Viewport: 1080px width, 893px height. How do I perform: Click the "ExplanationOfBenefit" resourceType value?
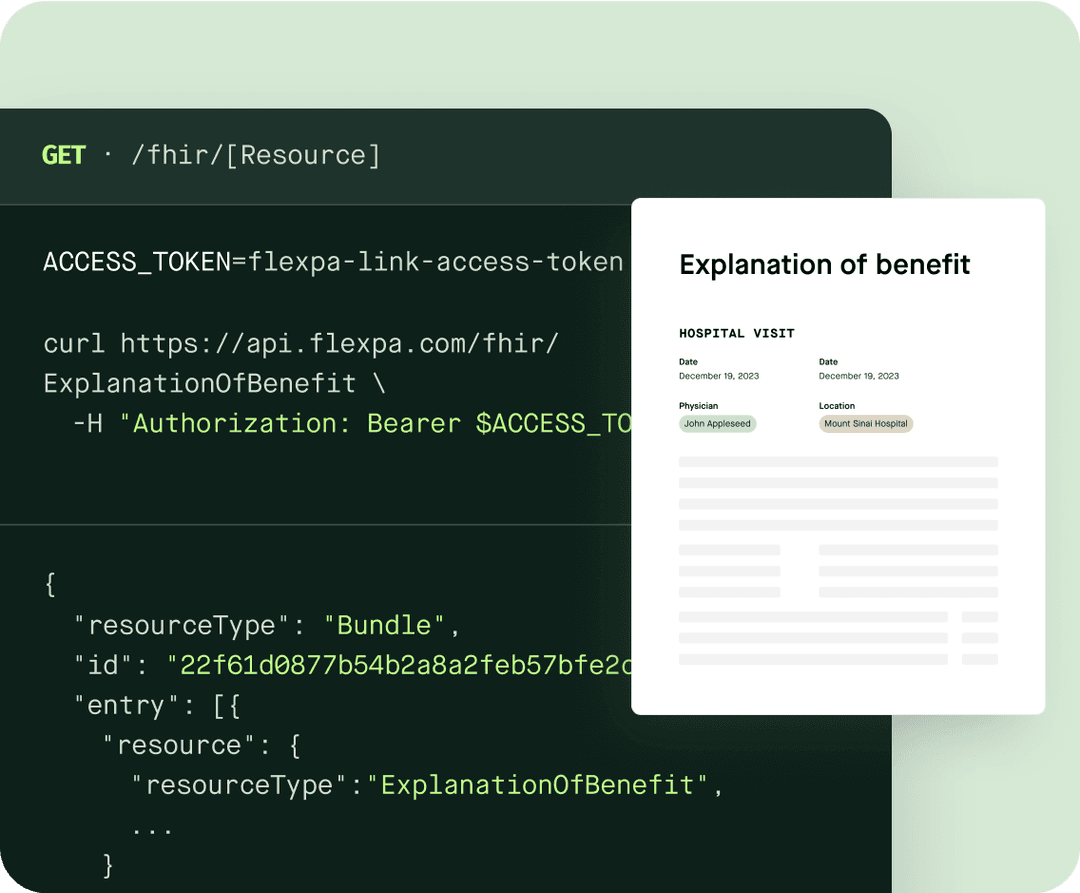pos(538,785)
